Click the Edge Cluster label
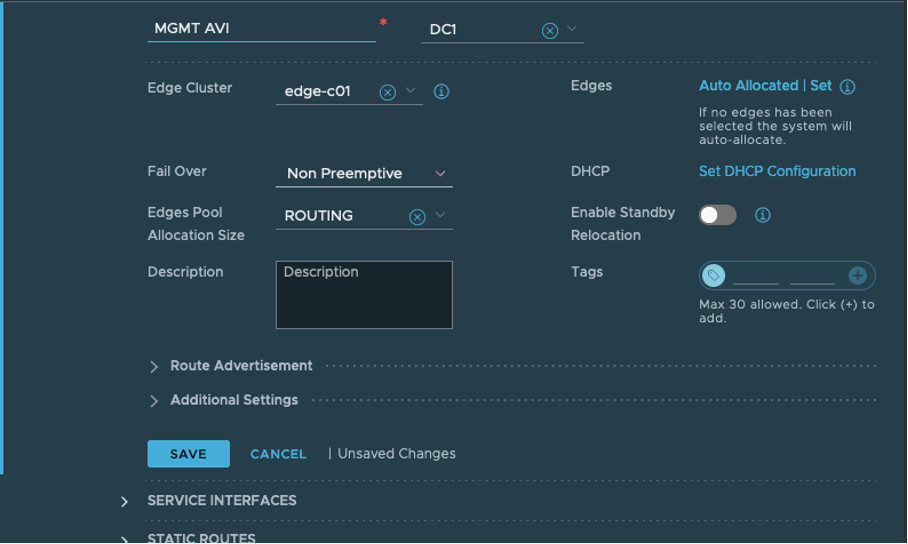Image resolution: width=908 pixels, height=544 pixels. pyautogui.click(x=189, y=88)
